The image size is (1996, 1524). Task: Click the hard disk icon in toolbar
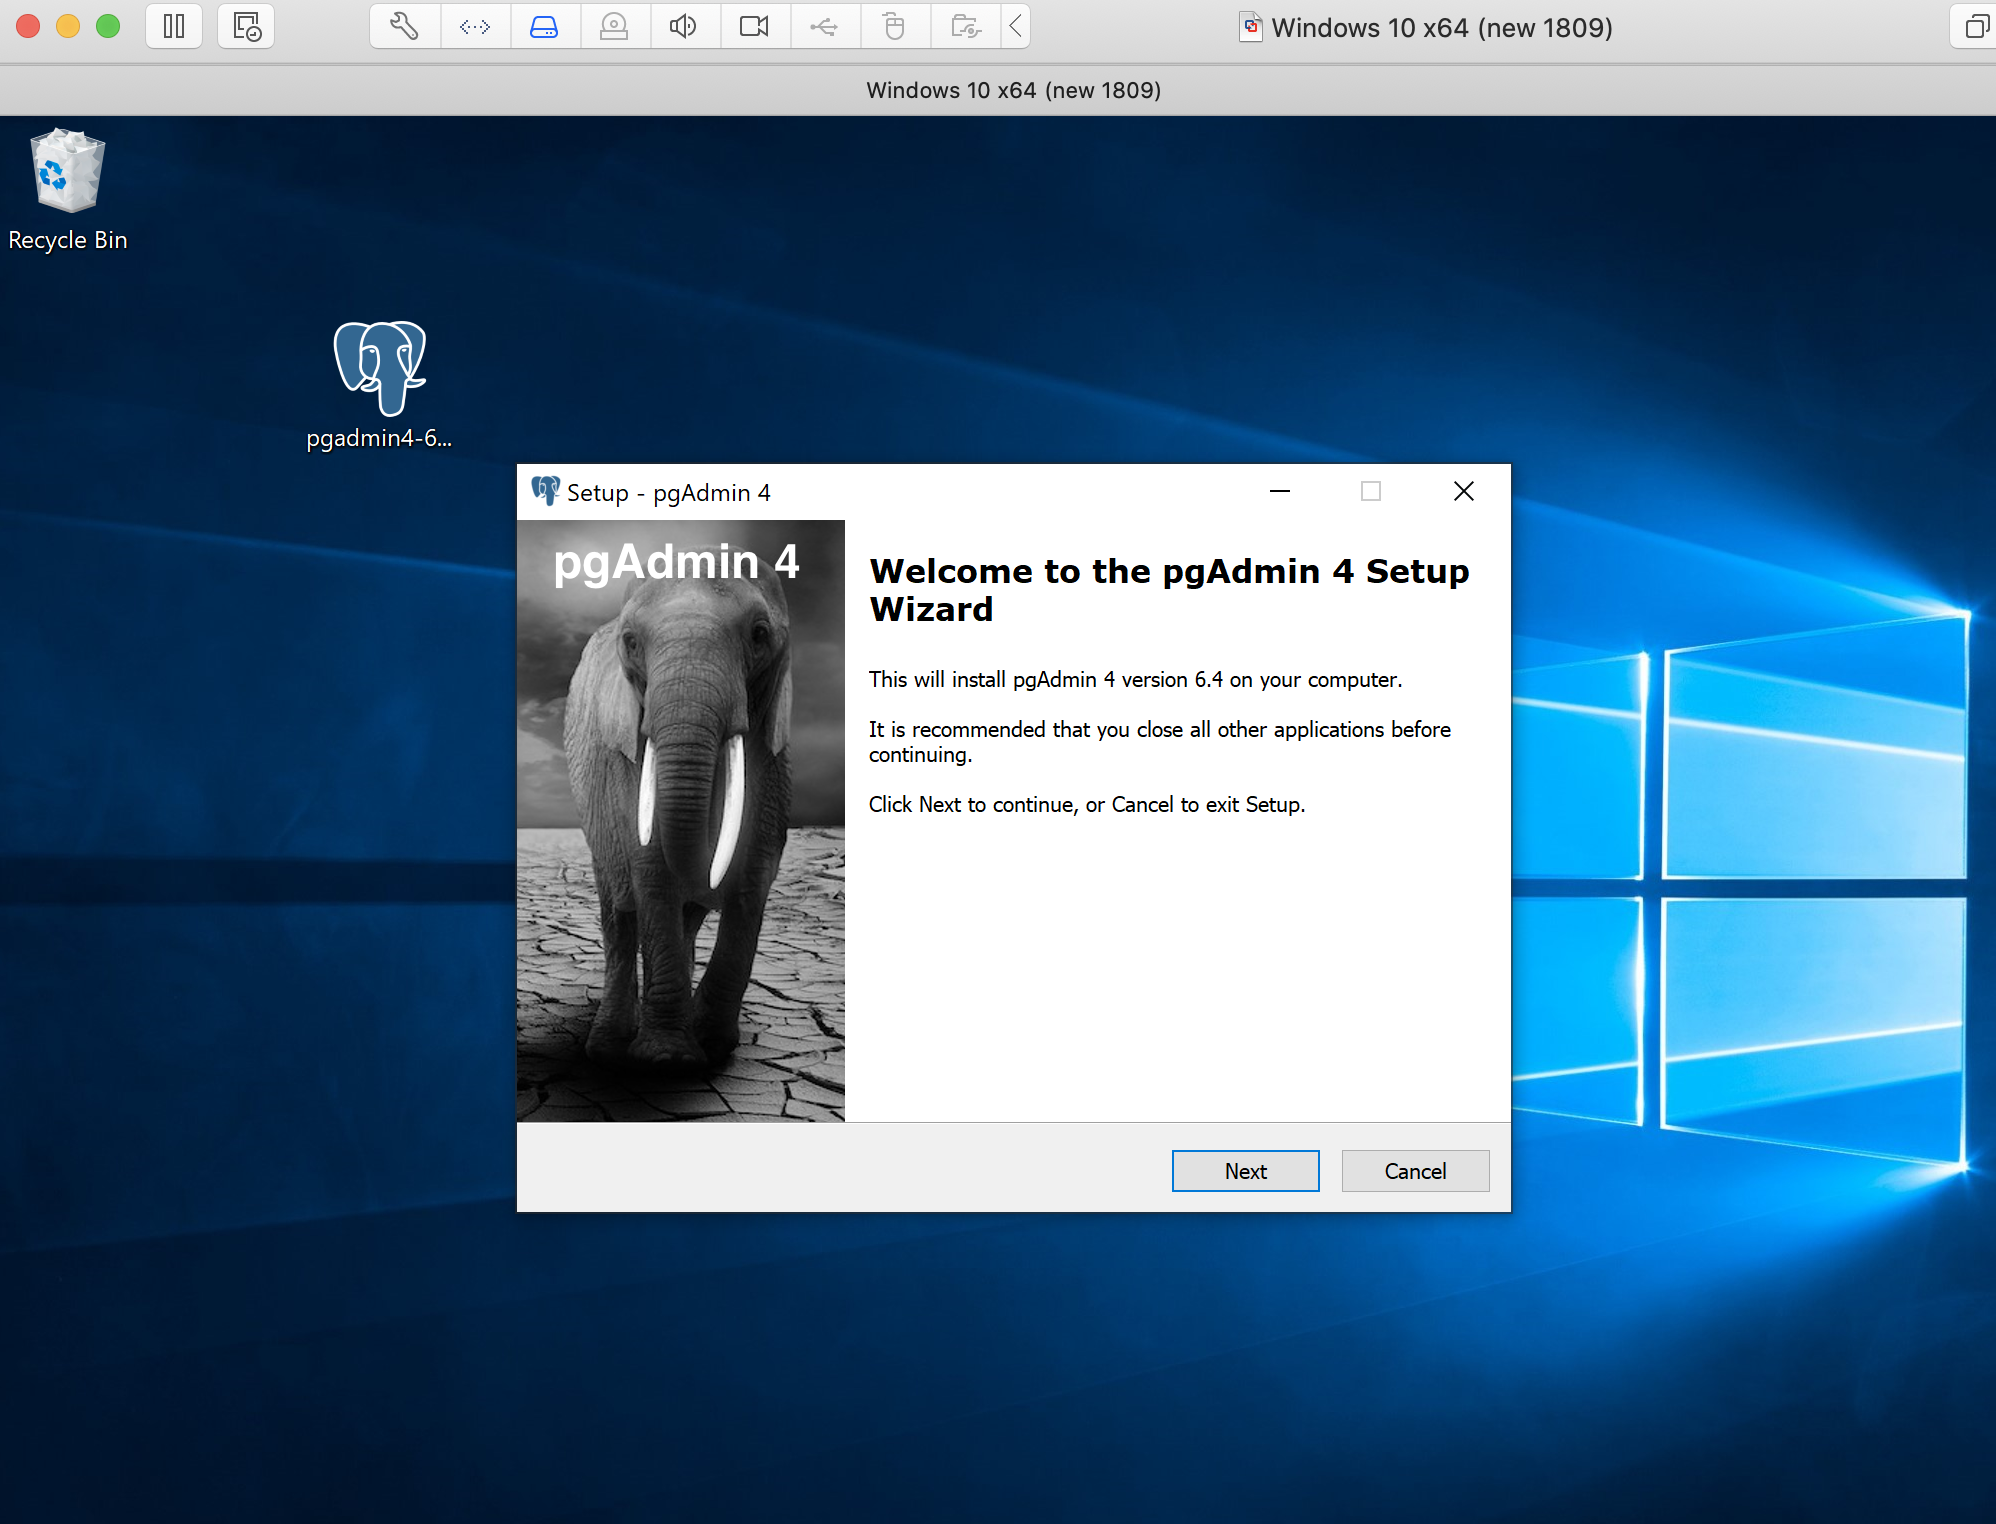pos(544,26)
